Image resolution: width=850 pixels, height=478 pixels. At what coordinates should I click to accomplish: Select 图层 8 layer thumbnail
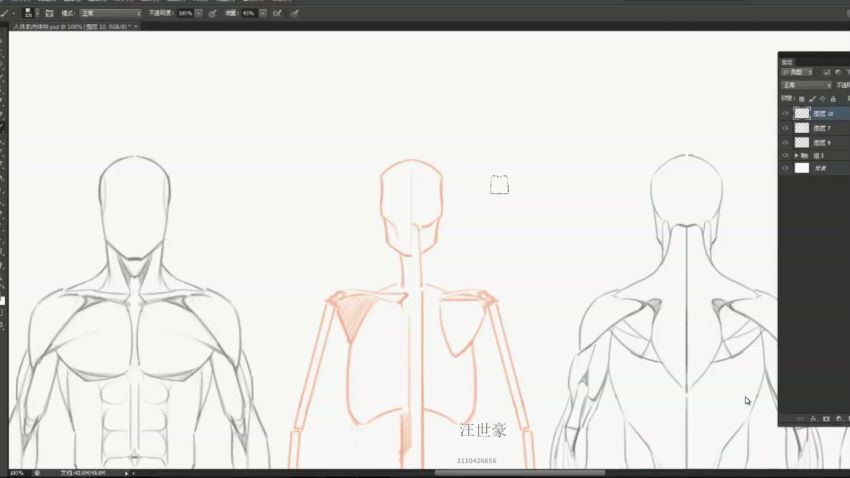tap(802, 143)
